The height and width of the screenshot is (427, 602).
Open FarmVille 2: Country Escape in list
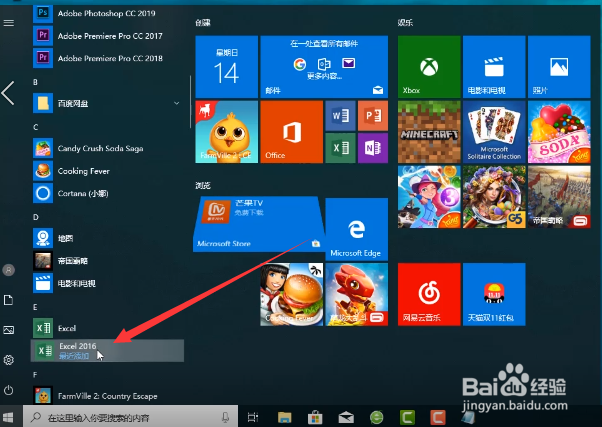click(x=108, y=396)
